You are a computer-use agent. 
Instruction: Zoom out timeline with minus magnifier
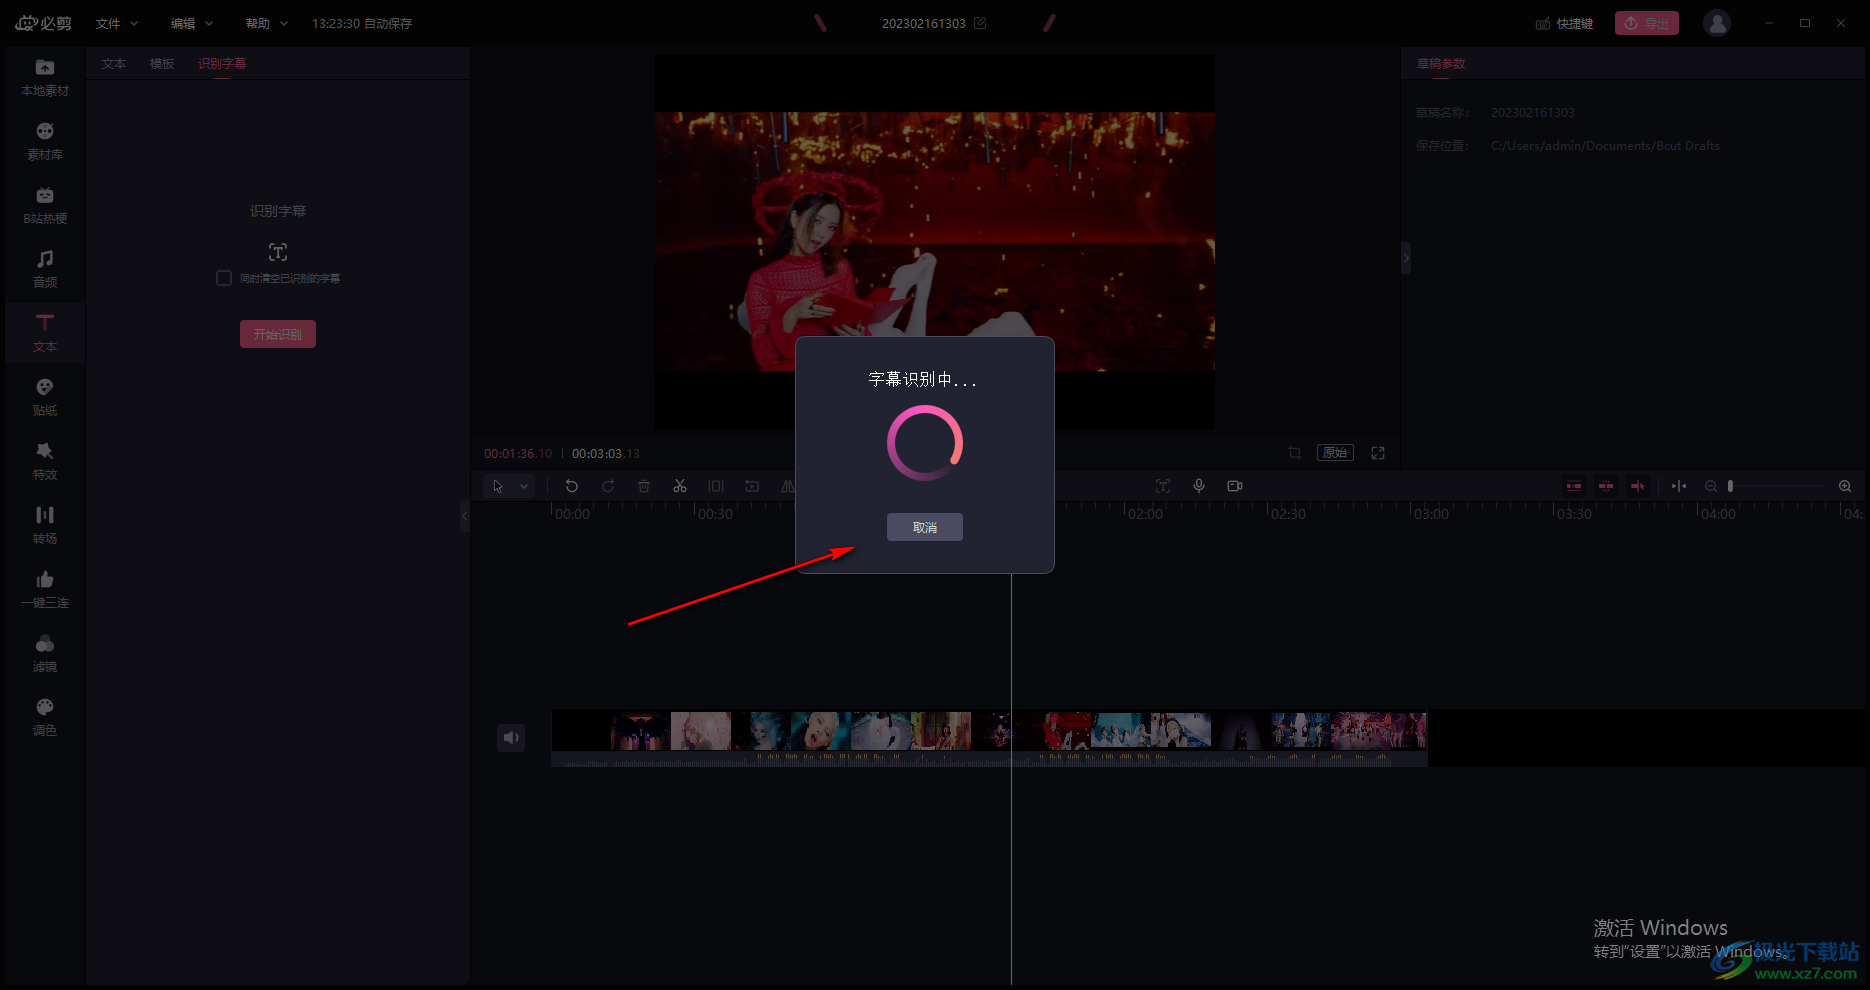[x=1711, y=486]
